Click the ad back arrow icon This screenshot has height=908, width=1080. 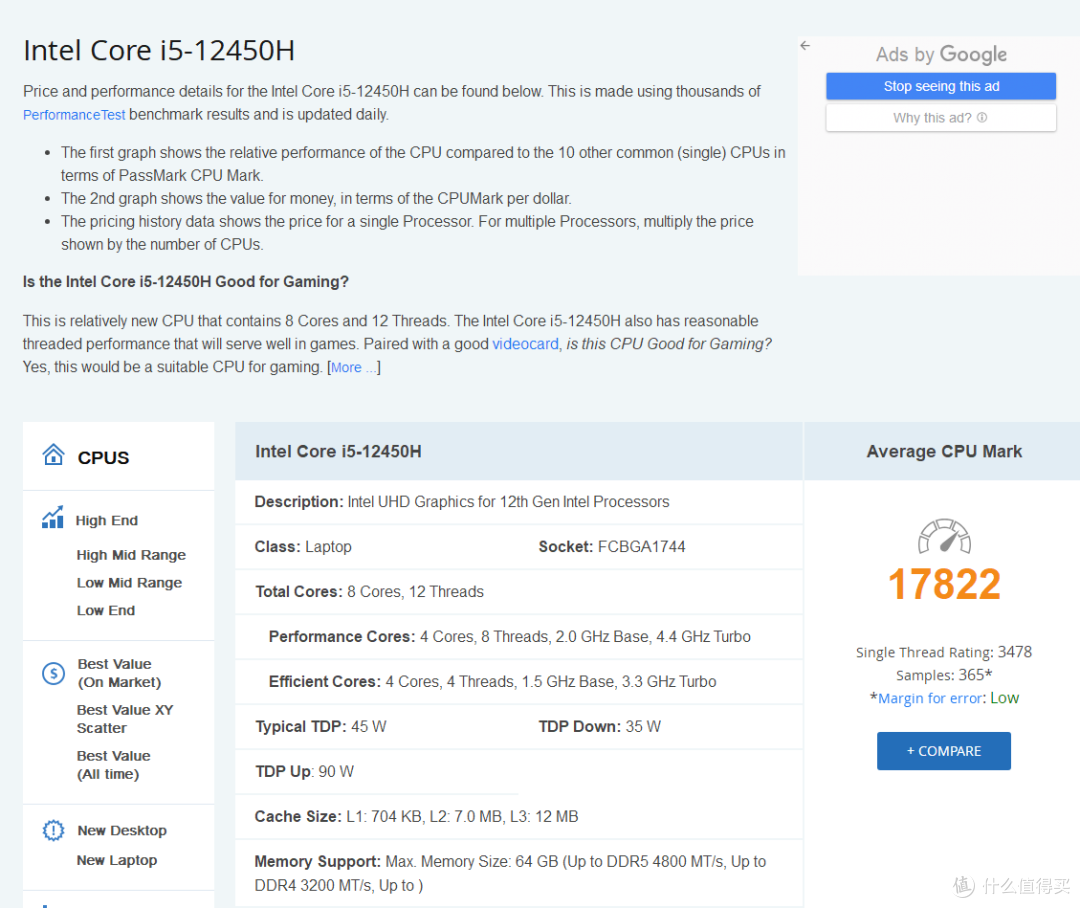[x=805, y=45]
